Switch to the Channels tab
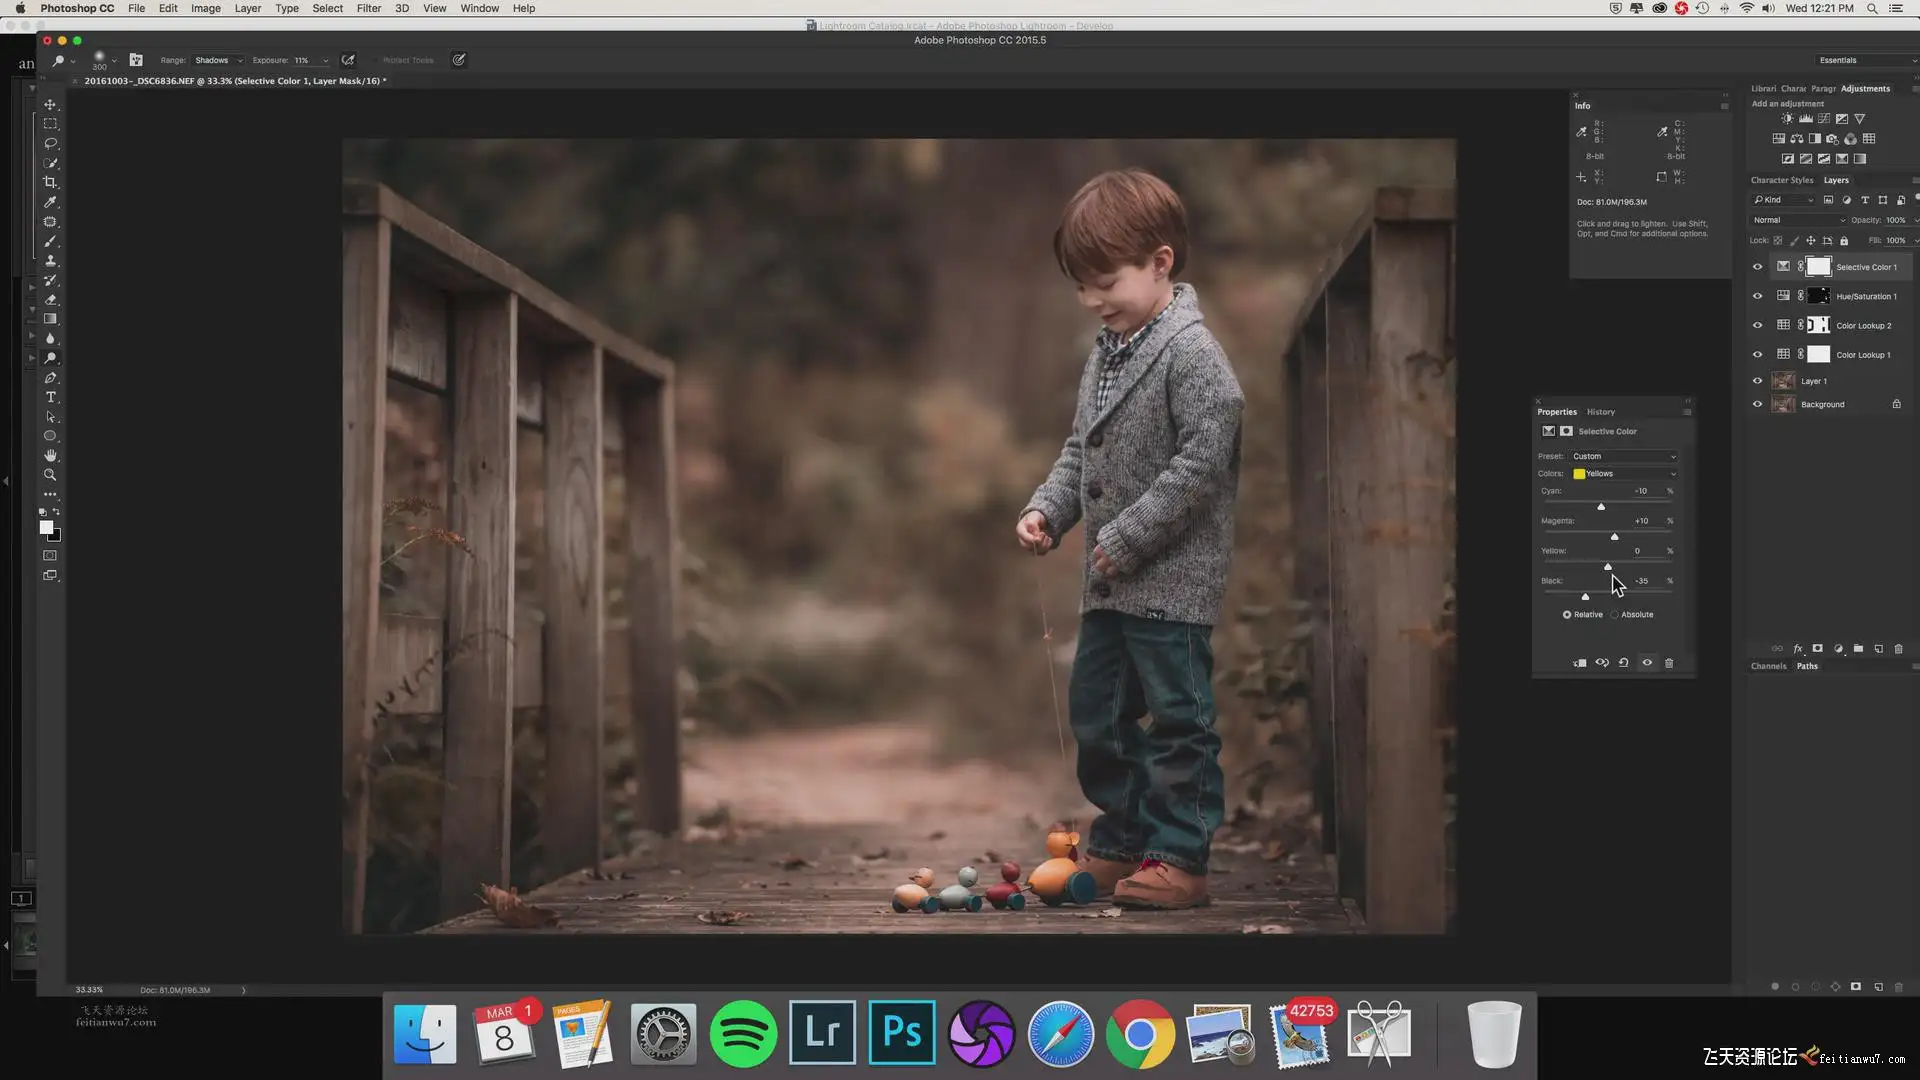This screenshot has width=1920, height=1080. pos(1768,666)
